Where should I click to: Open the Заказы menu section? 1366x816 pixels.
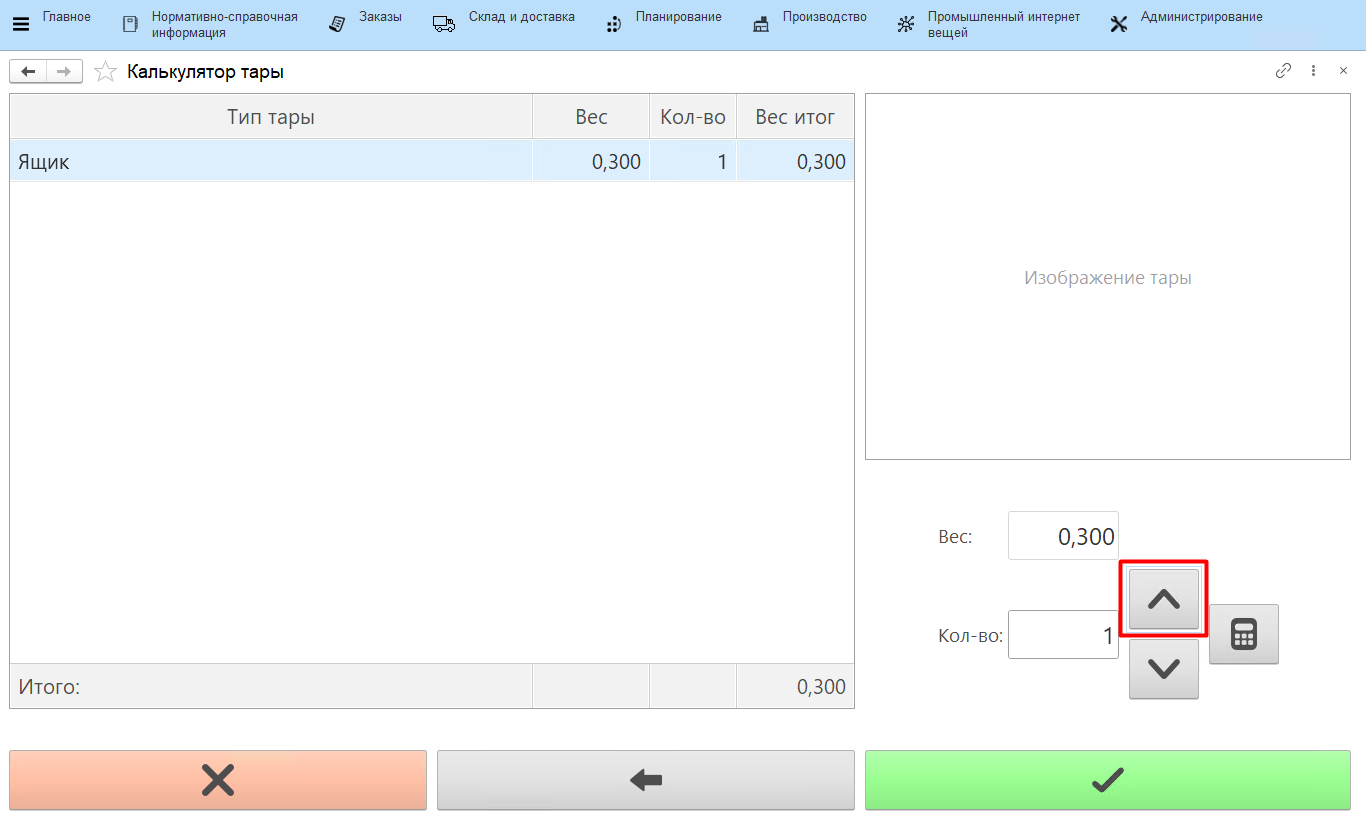[x=366, y=24]
